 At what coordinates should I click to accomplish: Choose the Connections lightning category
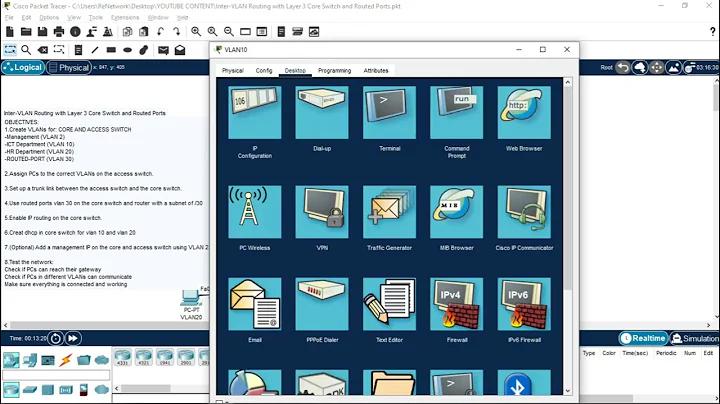(x=66, y=360)
